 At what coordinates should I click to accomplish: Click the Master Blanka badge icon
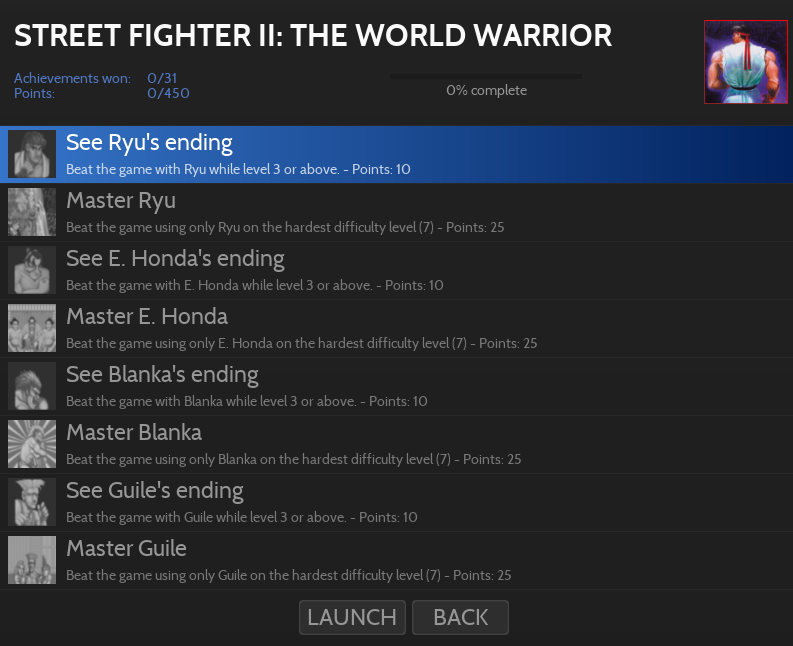pyautogui.click(x=32, y=444)
